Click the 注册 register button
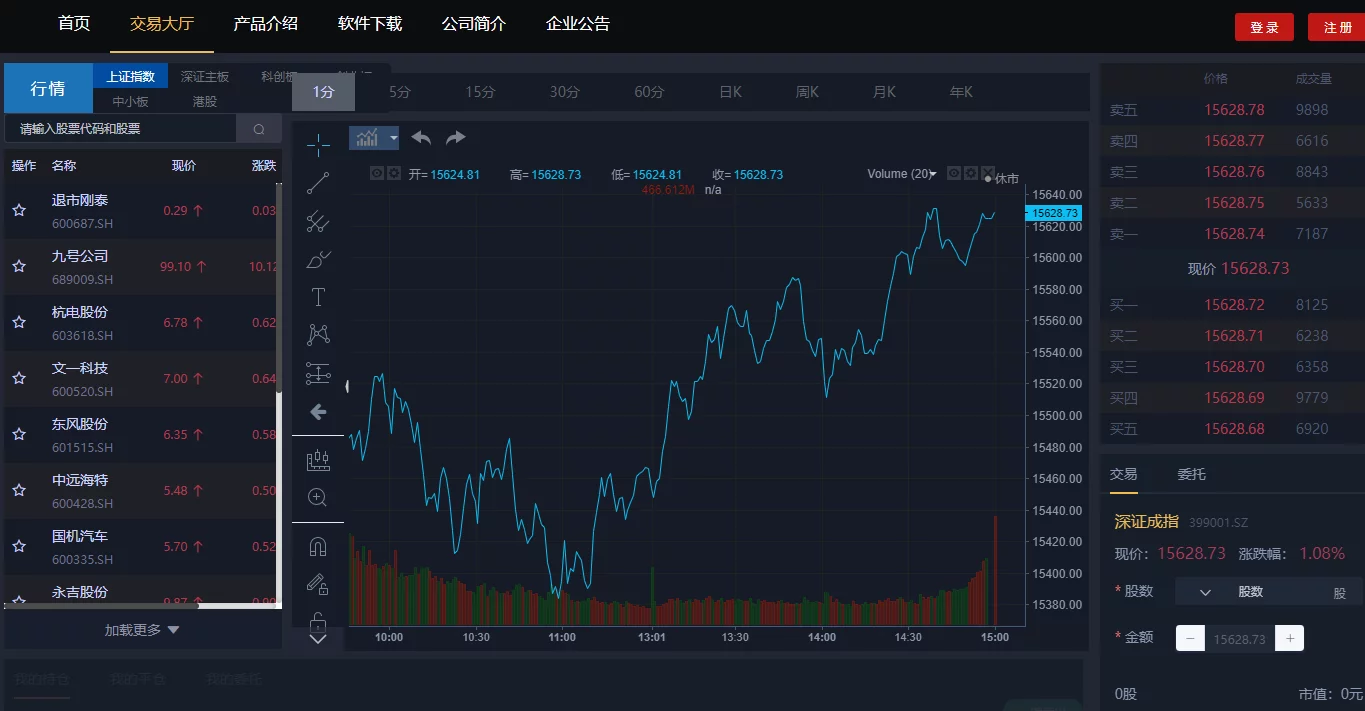Screen dimensions: 1365x711 tap(1337, 27)
